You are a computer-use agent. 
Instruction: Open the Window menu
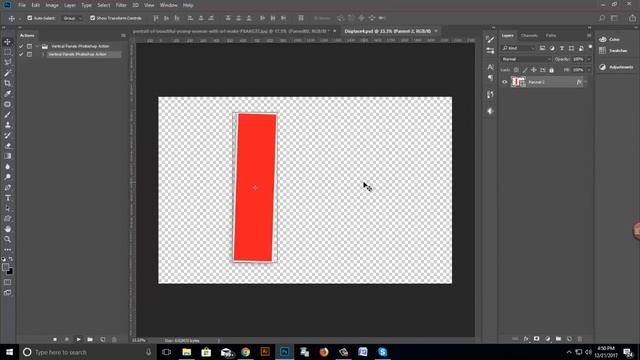coord(169,5)
